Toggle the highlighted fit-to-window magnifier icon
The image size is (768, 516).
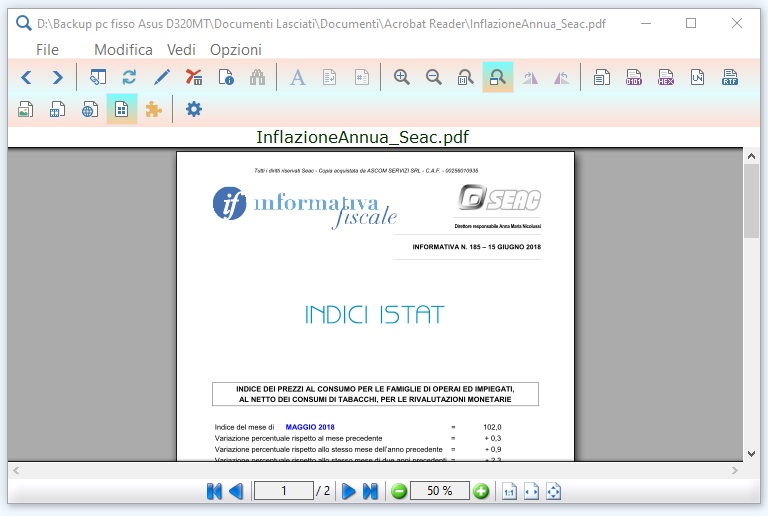(498, 77)
